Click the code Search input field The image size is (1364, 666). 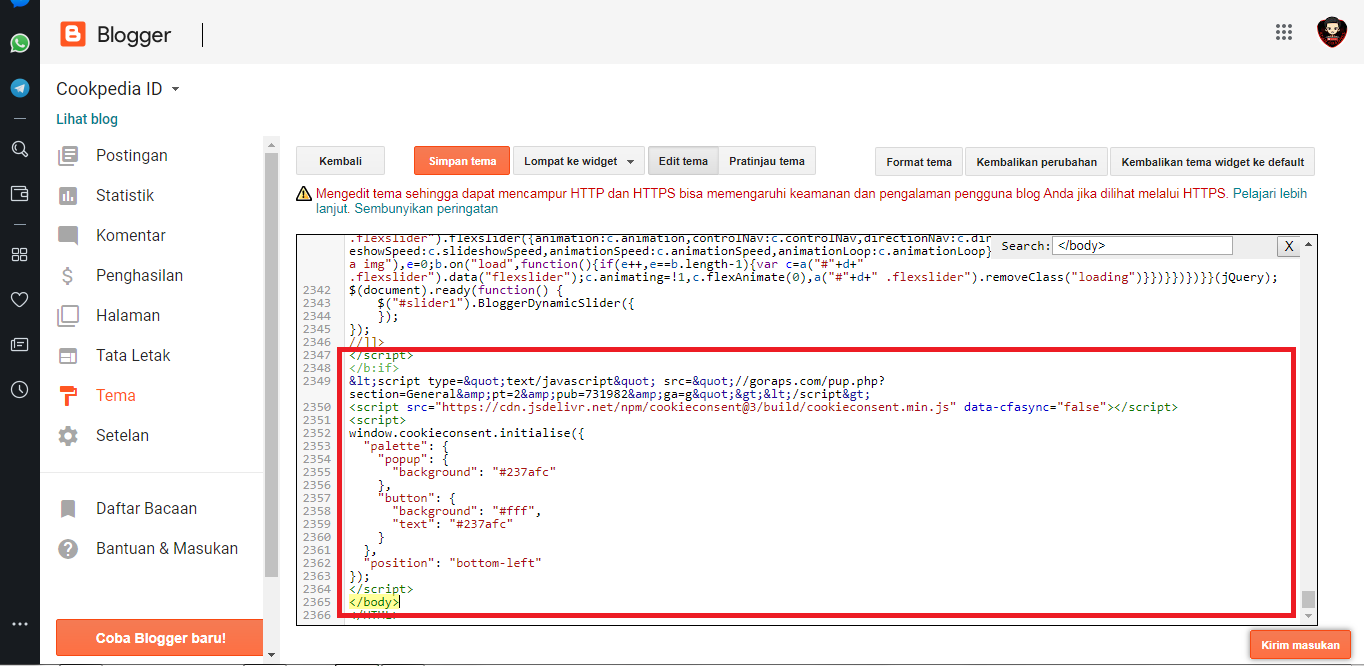tap(1142, 245)
